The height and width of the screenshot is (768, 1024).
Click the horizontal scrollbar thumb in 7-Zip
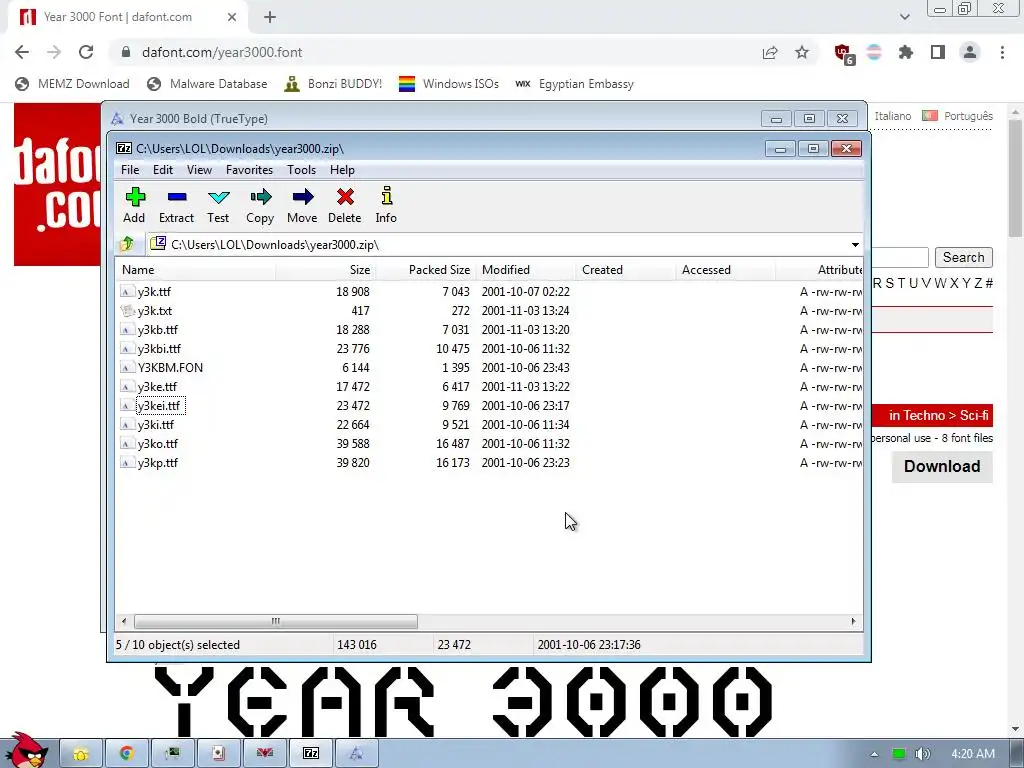click(276, 621)
